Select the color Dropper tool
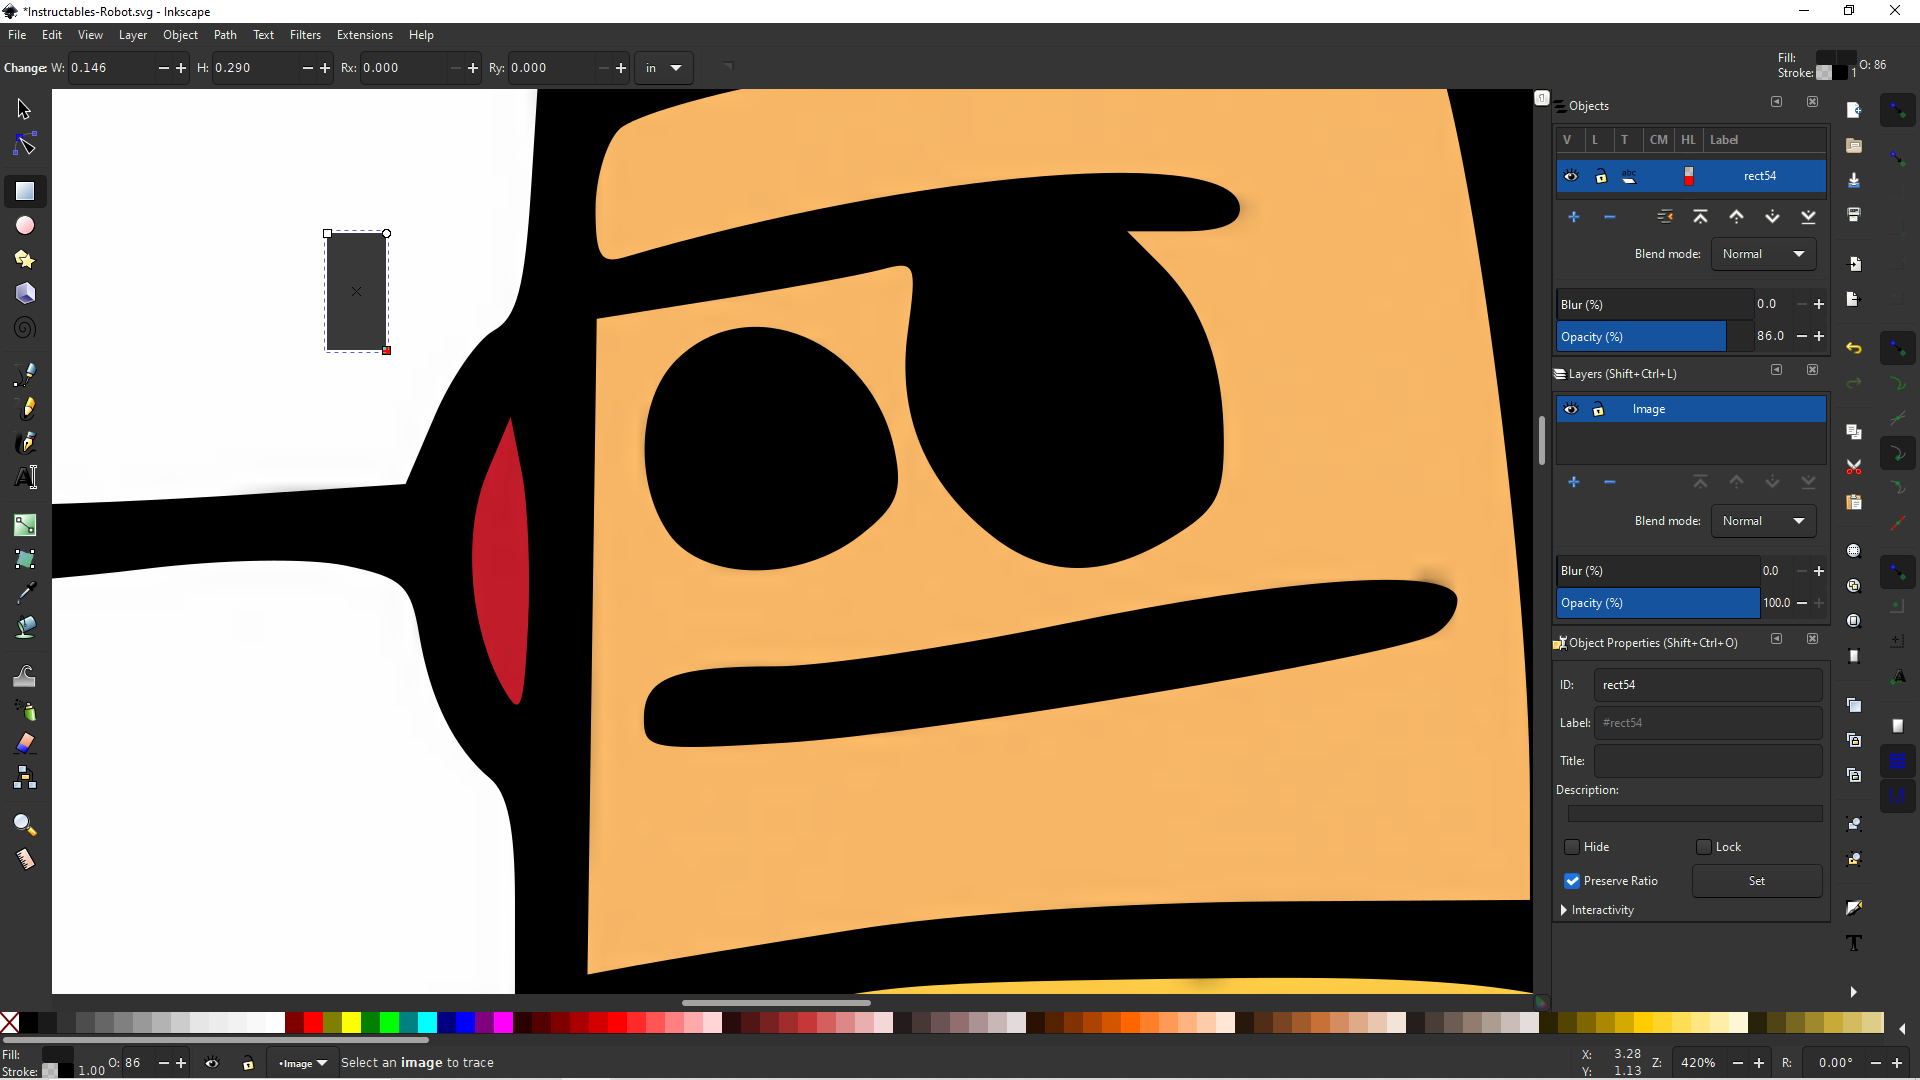Screen dimensions: 1920x1080 27,592
